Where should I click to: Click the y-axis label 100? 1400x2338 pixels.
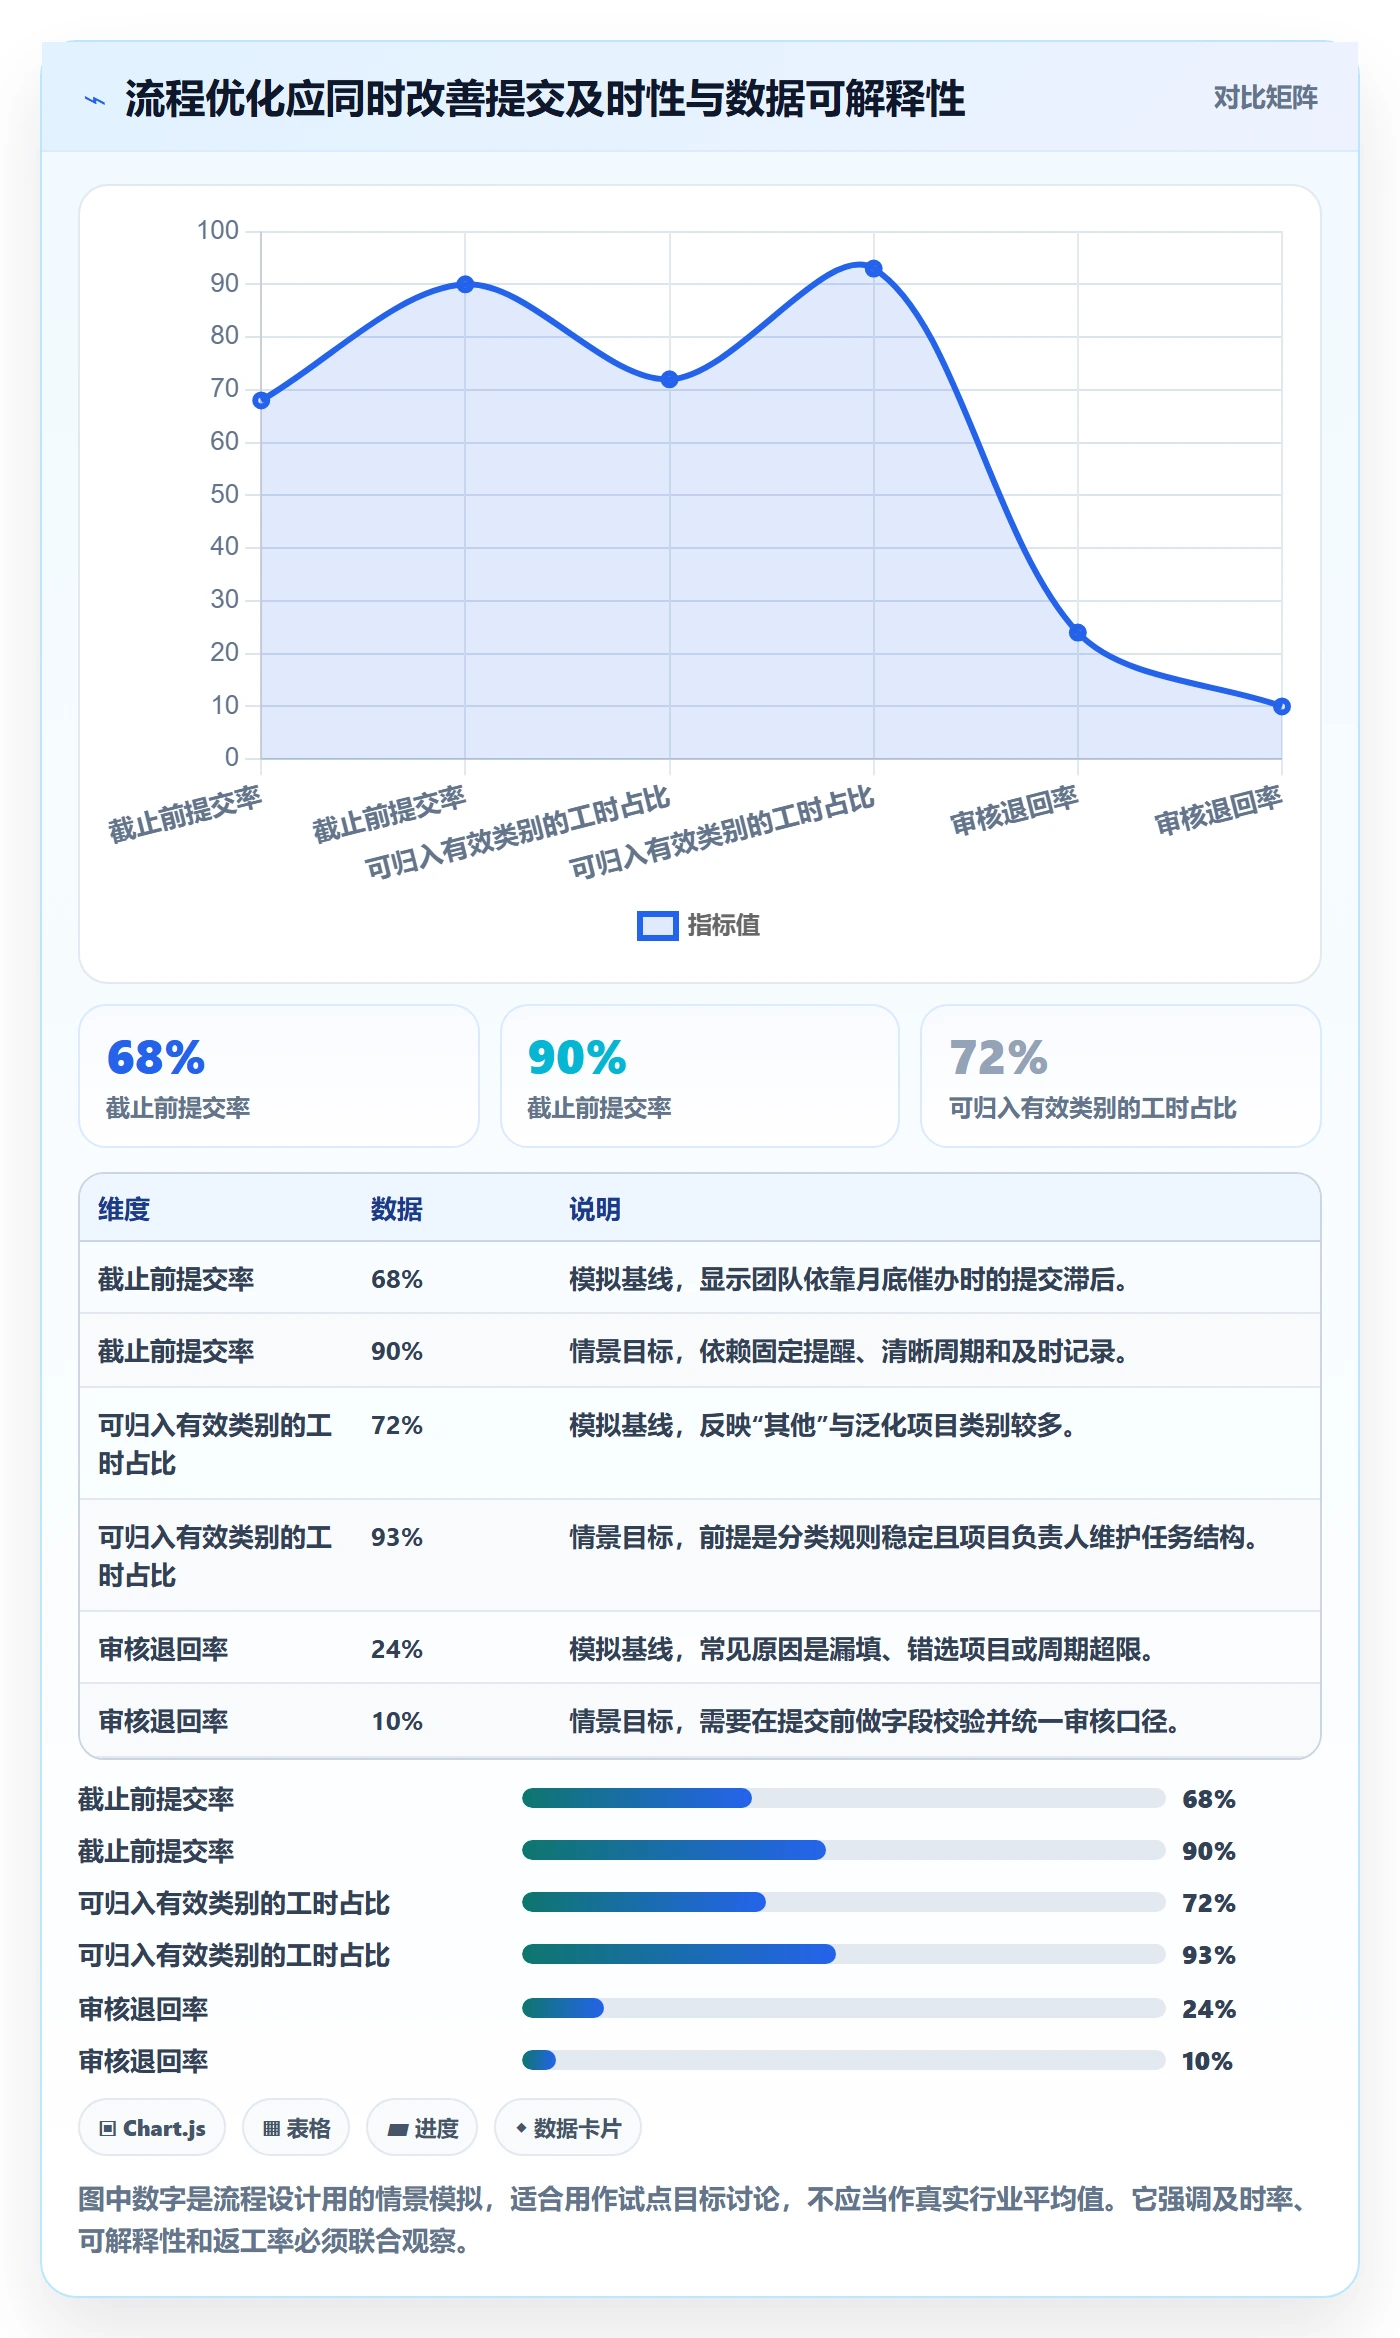218,230
